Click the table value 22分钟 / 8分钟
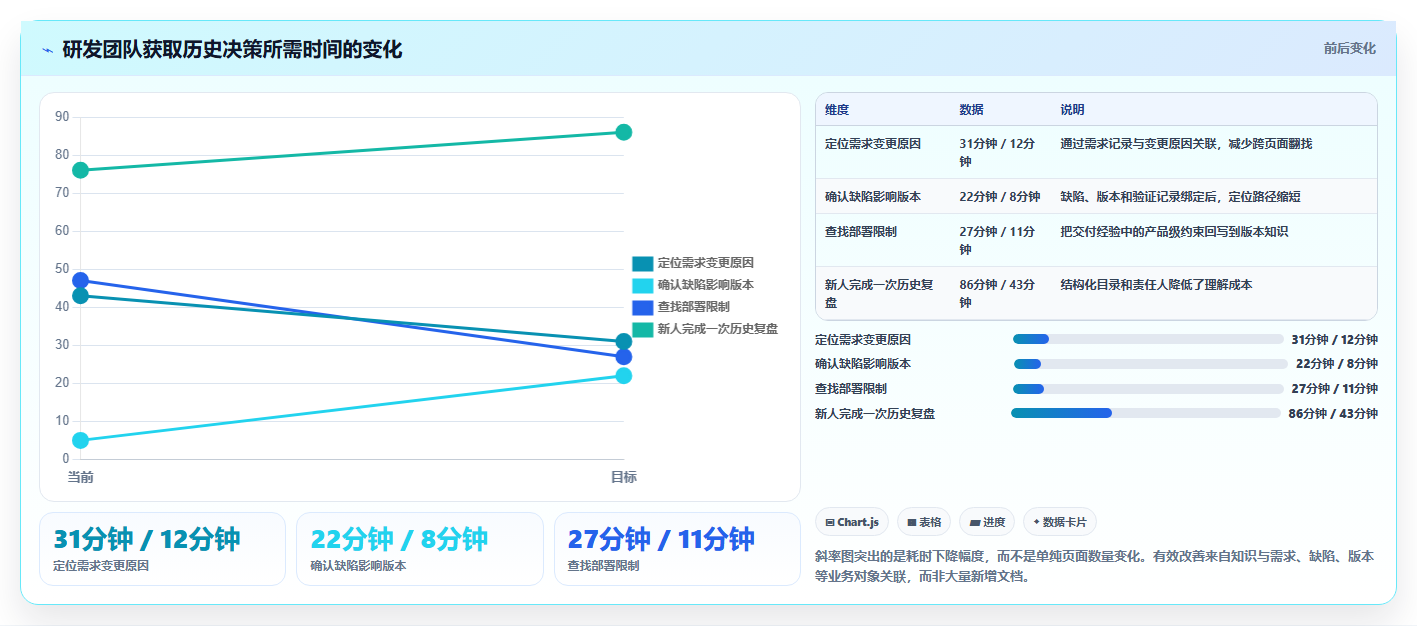The height and width of the screenshot is (626, 1417). click(1000, 197)
